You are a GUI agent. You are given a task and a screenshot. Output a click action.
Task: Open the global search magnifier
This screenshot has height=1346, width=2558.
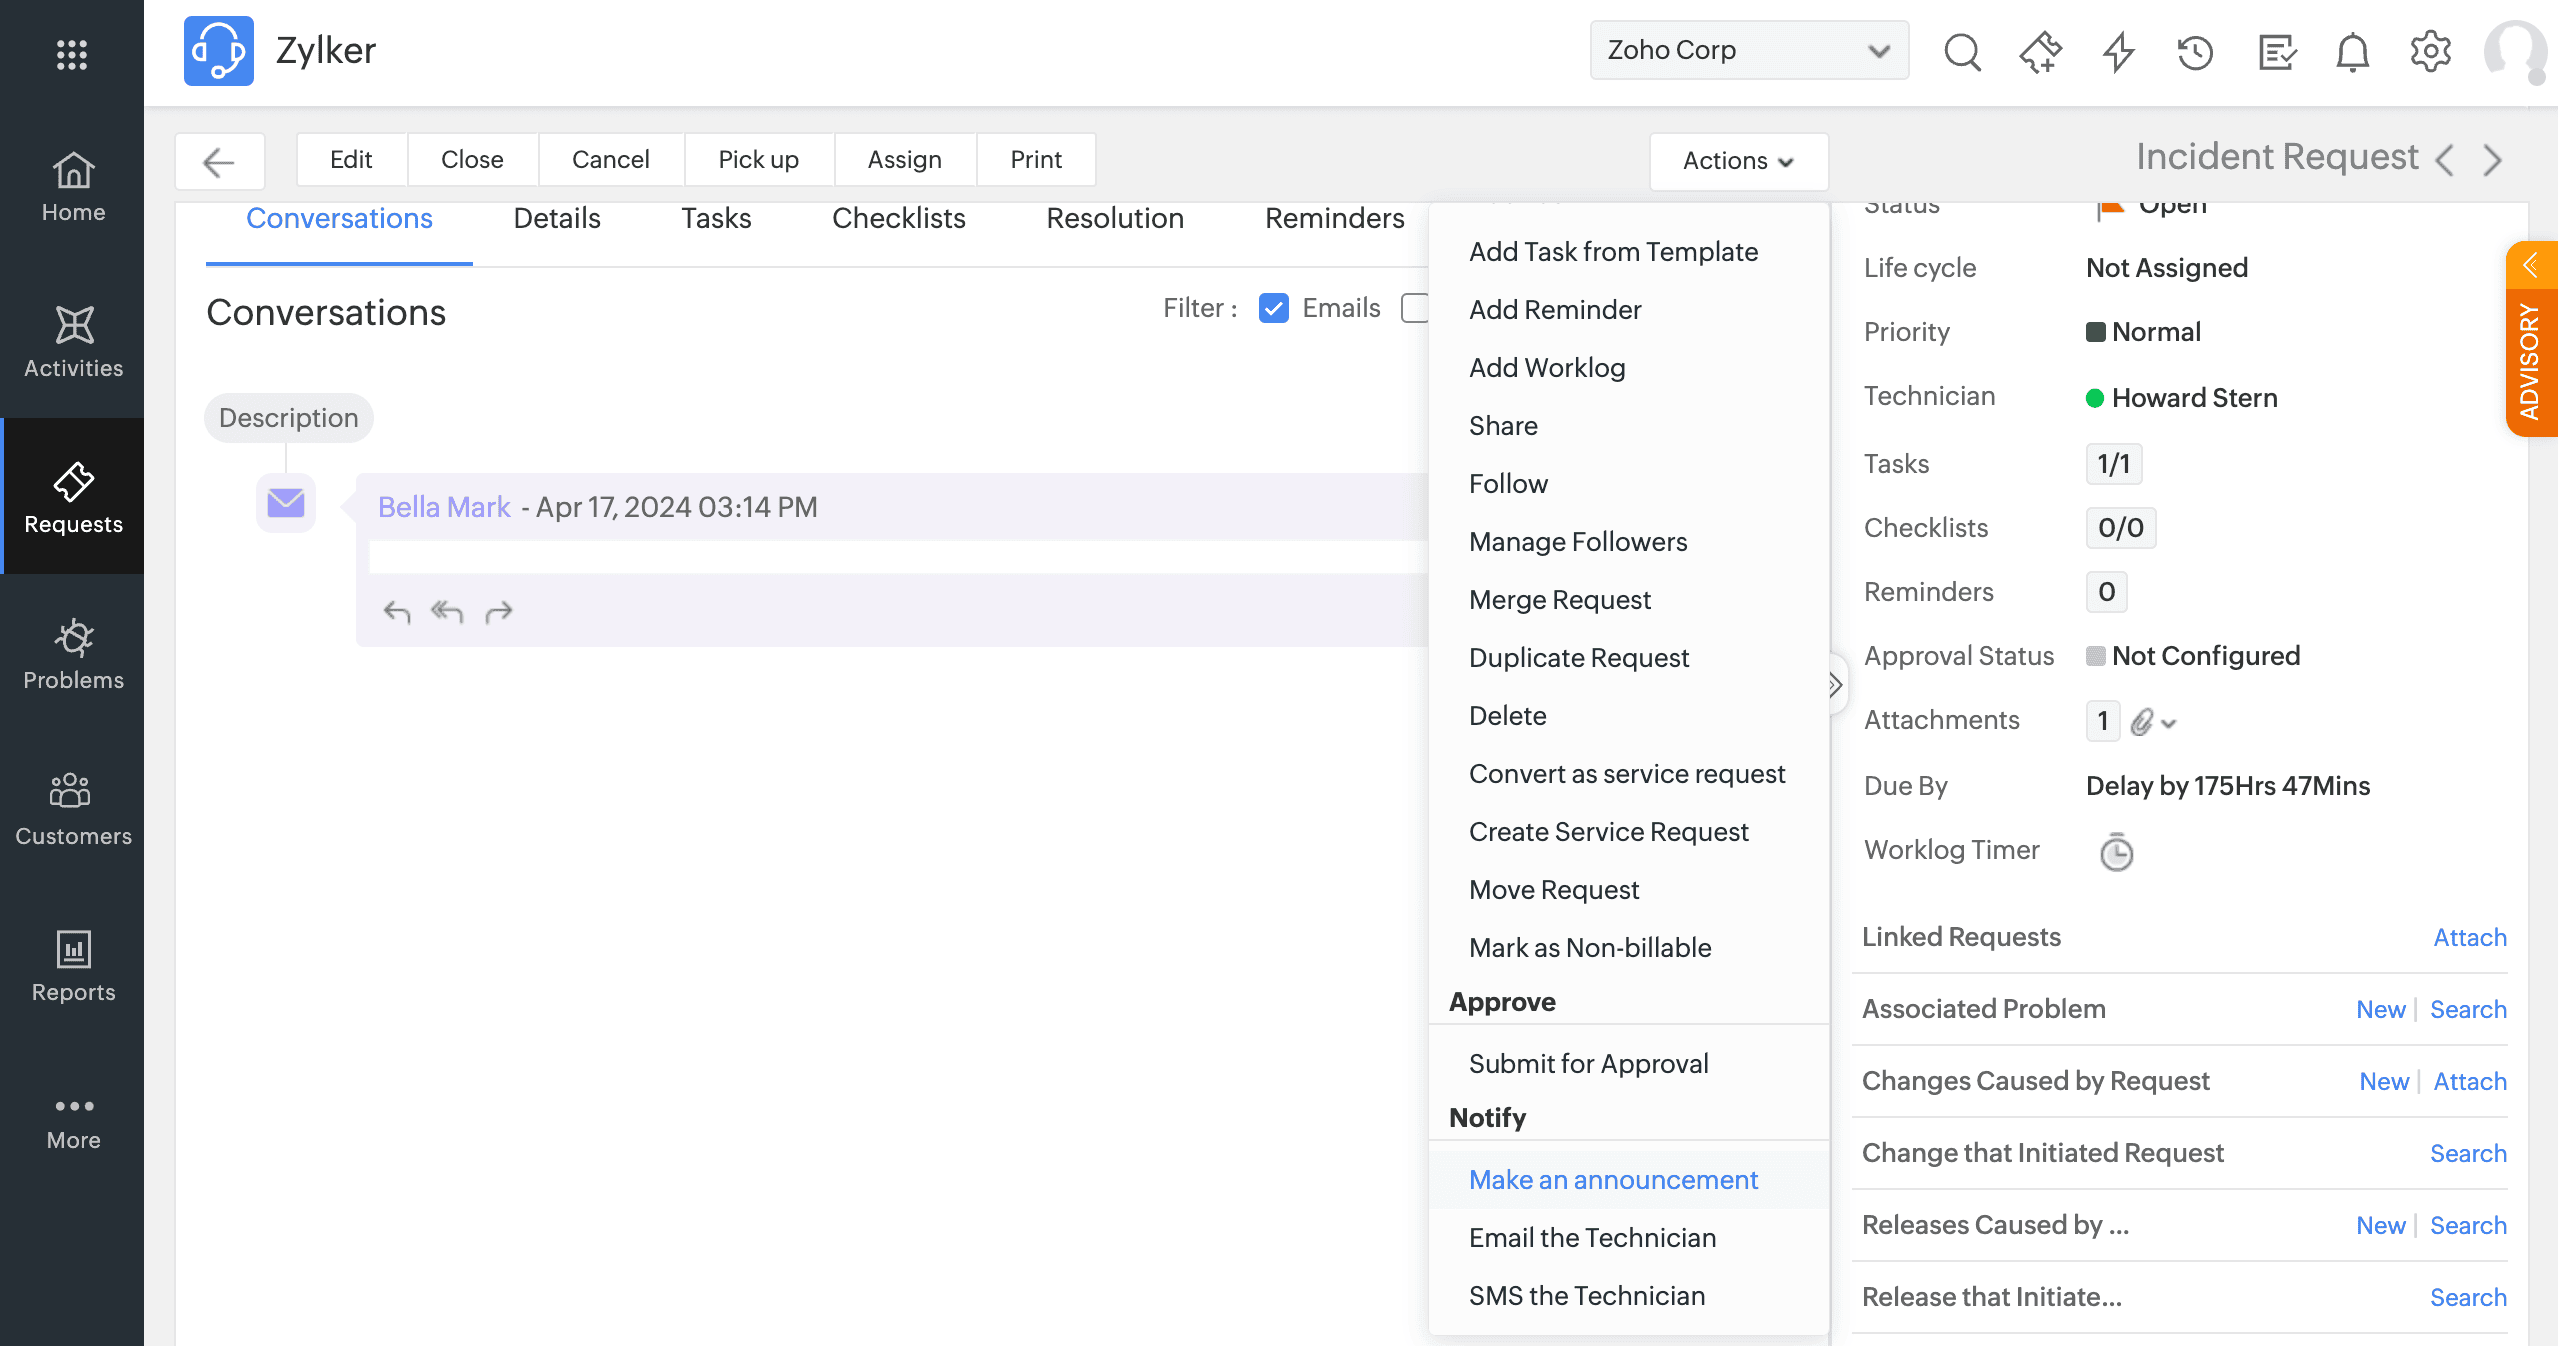click(1962, 51)
